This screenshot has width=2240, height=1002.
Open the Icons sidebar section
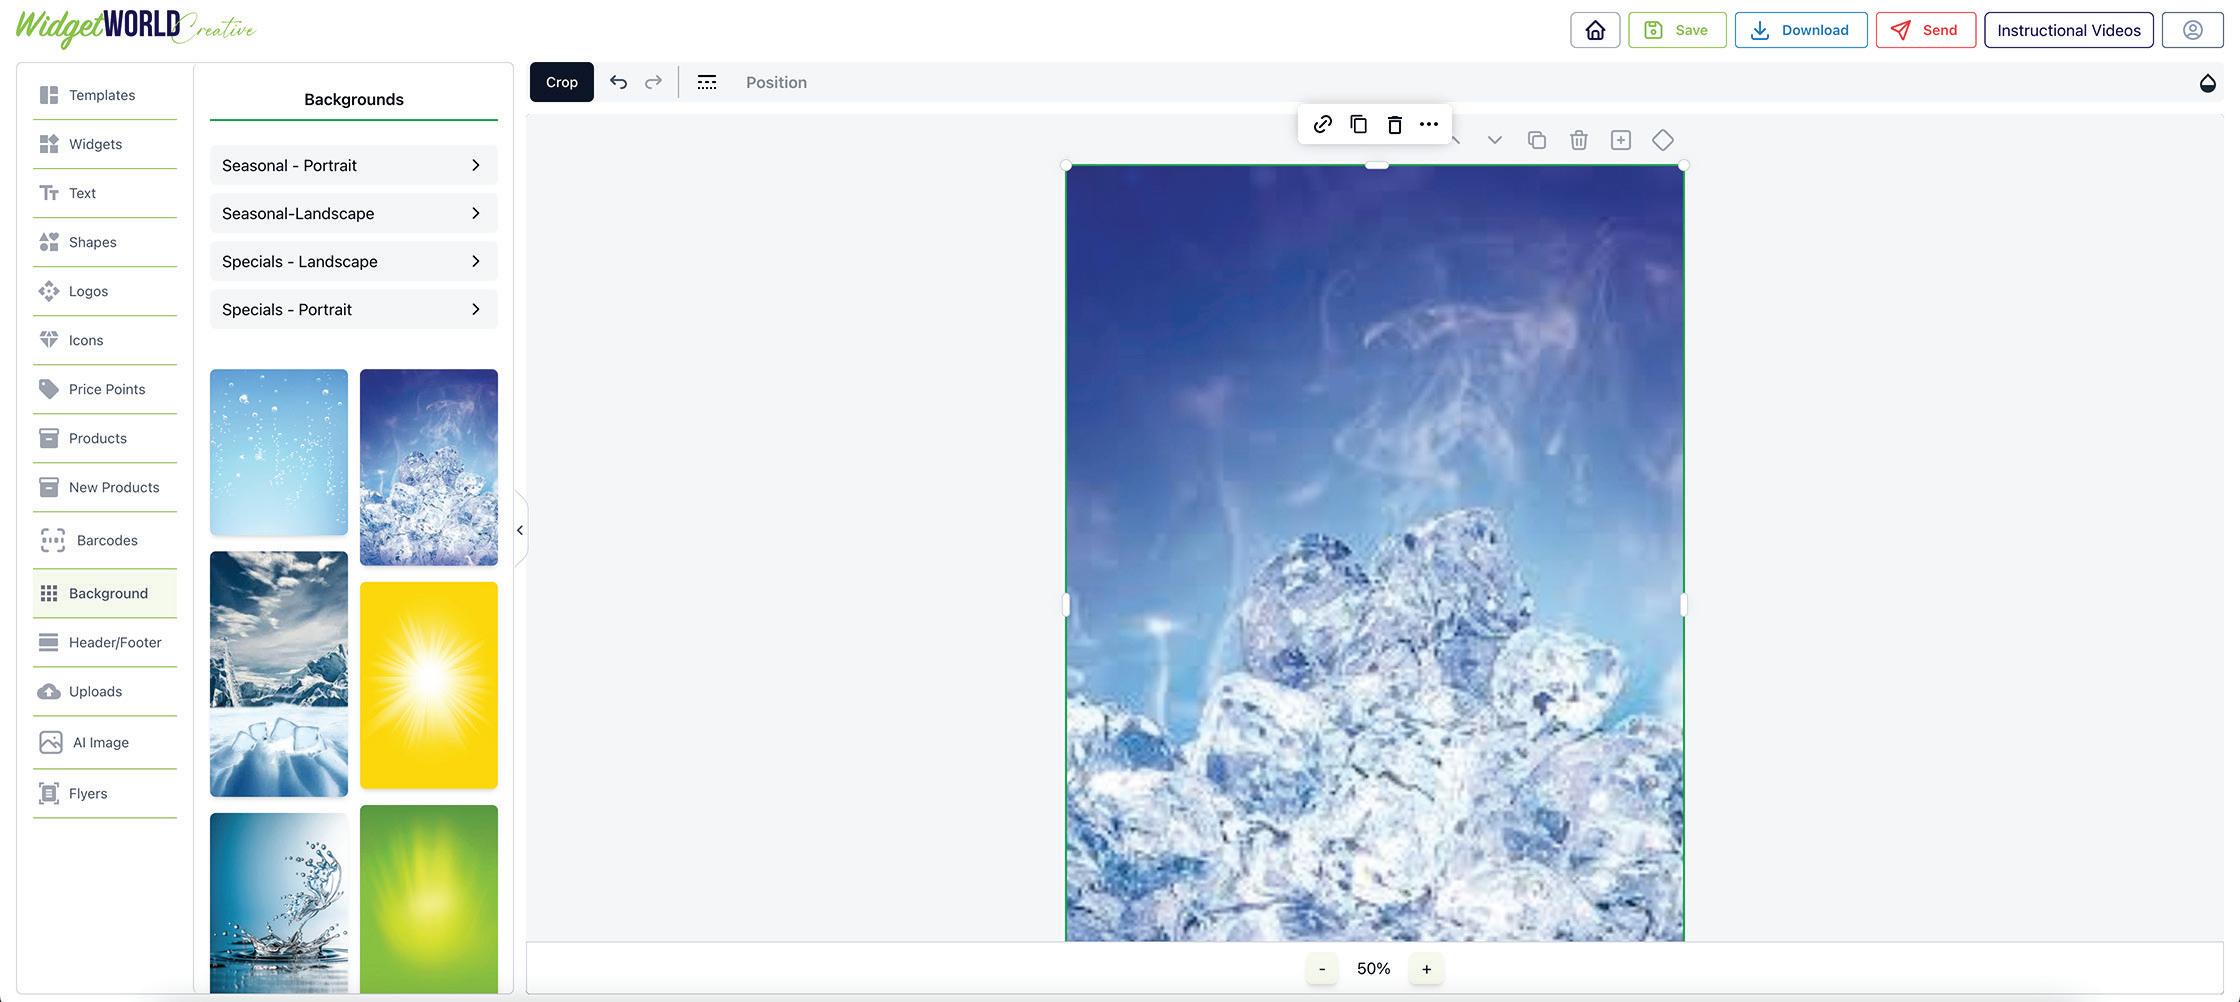(104, 340)
